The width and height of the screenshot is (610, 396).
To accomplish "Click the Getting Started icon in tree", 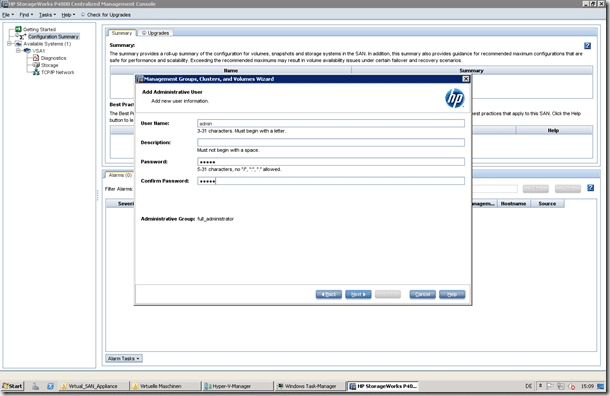I will pyautogui.click(x=18, y=29).
